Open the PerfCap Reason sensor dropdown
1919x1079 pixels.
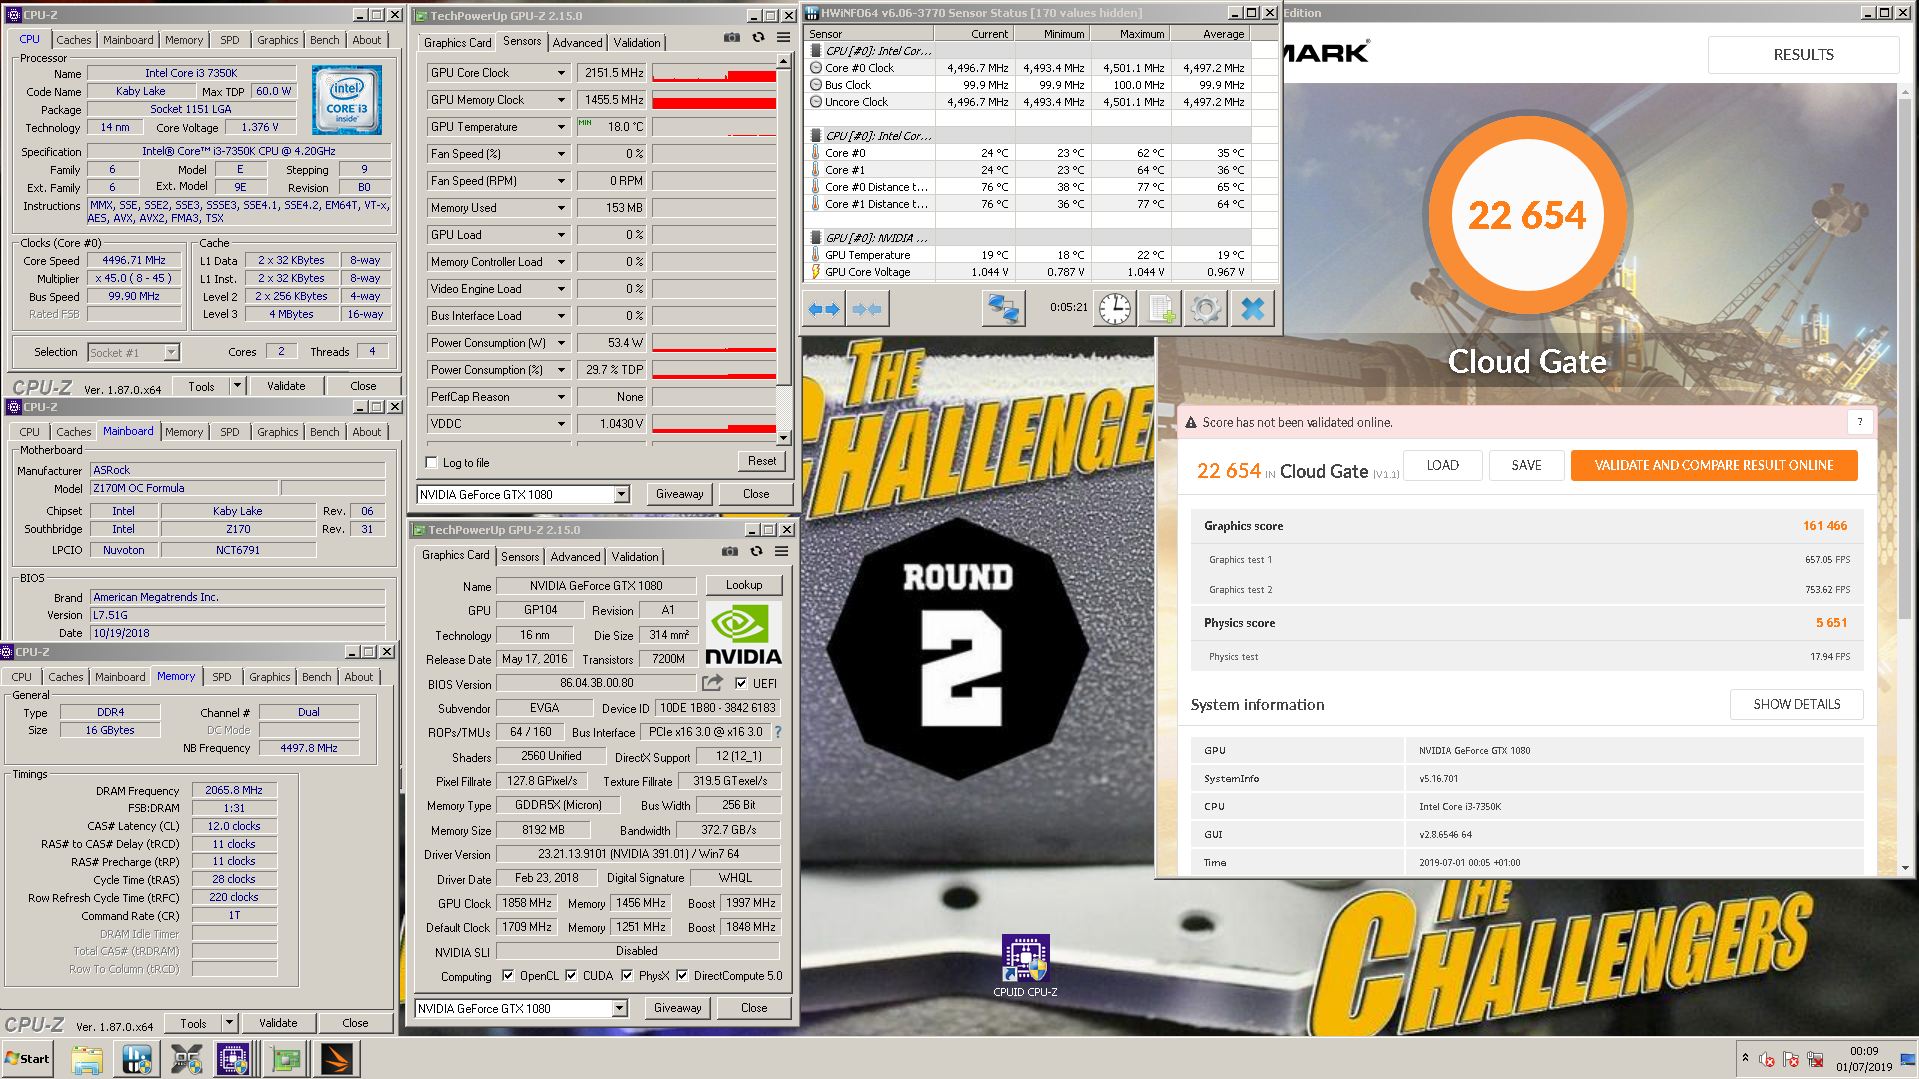561,397
